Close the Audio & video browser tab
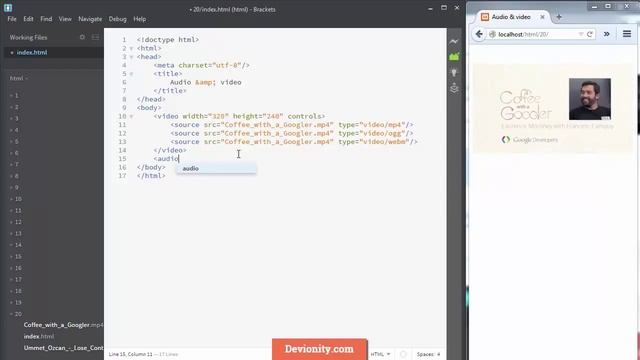The image size is (640, 360). point(542,17)
